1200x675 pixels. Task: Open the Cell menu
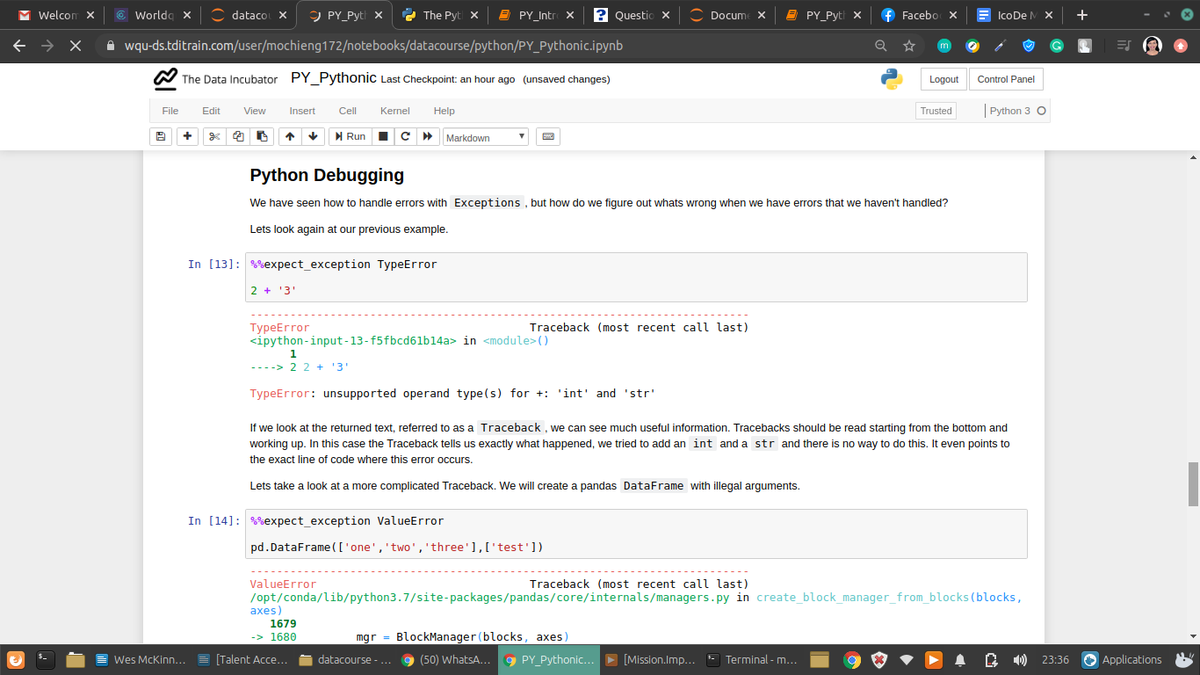click(348, 111)
